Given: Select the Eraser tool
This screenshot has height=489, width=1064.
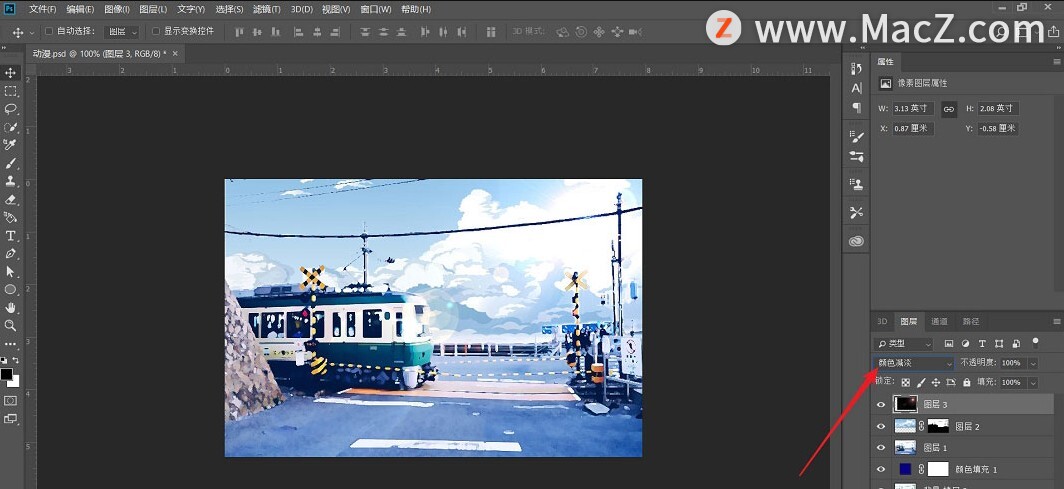Looking at the screenshot, I should (11, 199).
